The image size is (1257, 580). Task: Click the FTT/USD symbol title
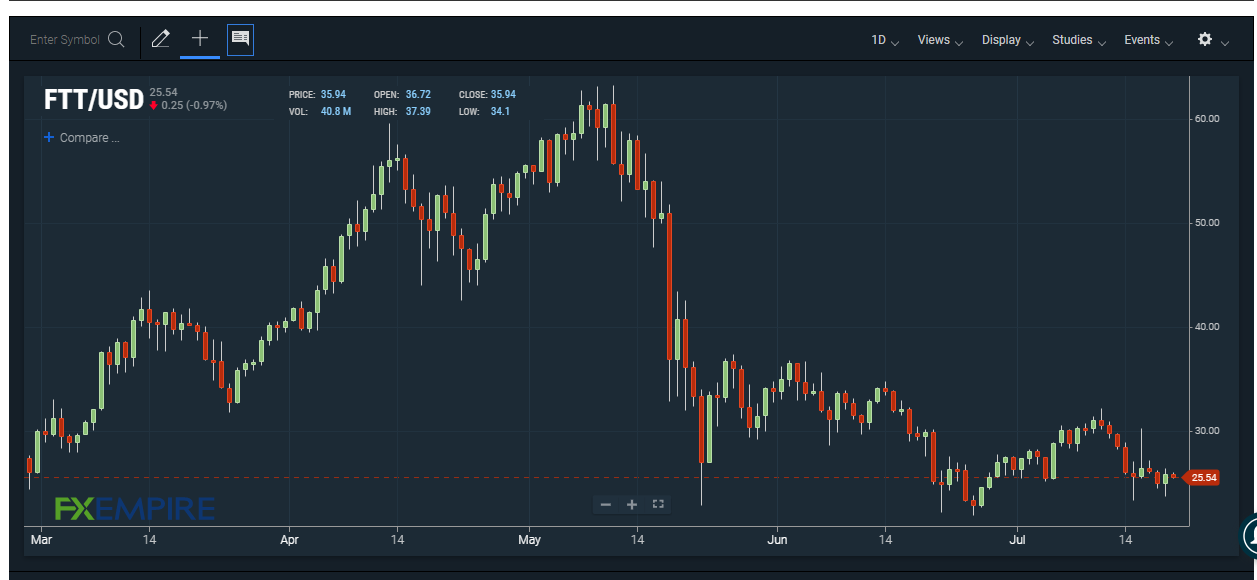click(x=94, y=100)
